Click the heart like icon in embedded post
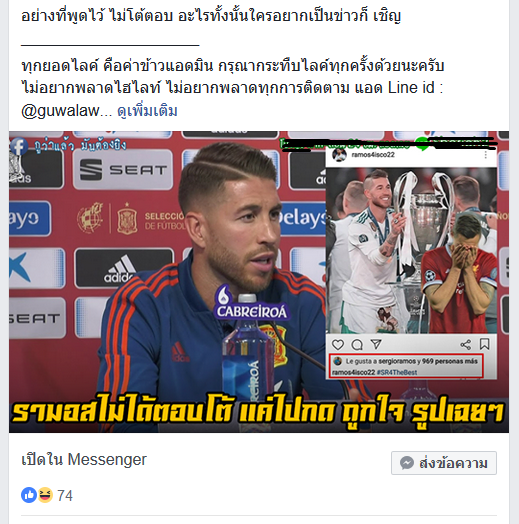 (338, 345)
